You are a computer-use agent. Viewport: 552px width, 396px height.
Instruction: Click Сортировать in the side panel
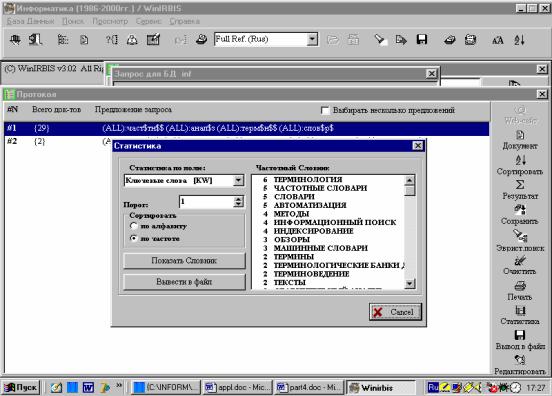(x=520, y=165)
